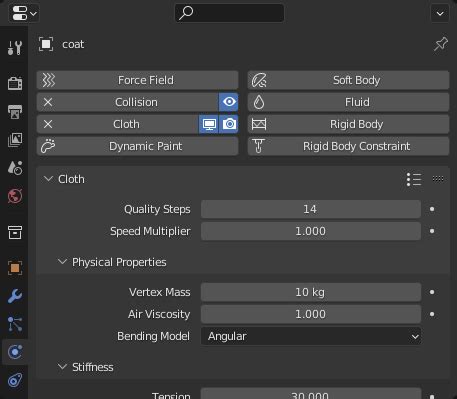Open the Object Constraints tab
This screenshot has height=399, width=457.
15,380
